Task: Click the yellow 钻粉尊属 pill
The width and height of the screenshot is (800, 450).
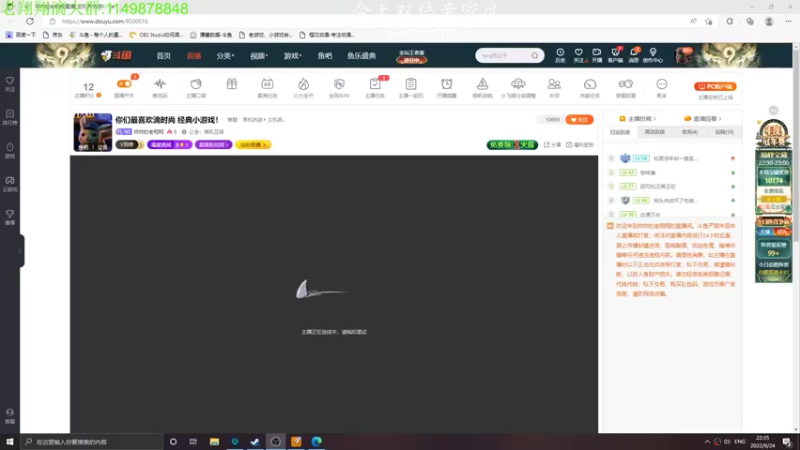Action: coord(253,145)
